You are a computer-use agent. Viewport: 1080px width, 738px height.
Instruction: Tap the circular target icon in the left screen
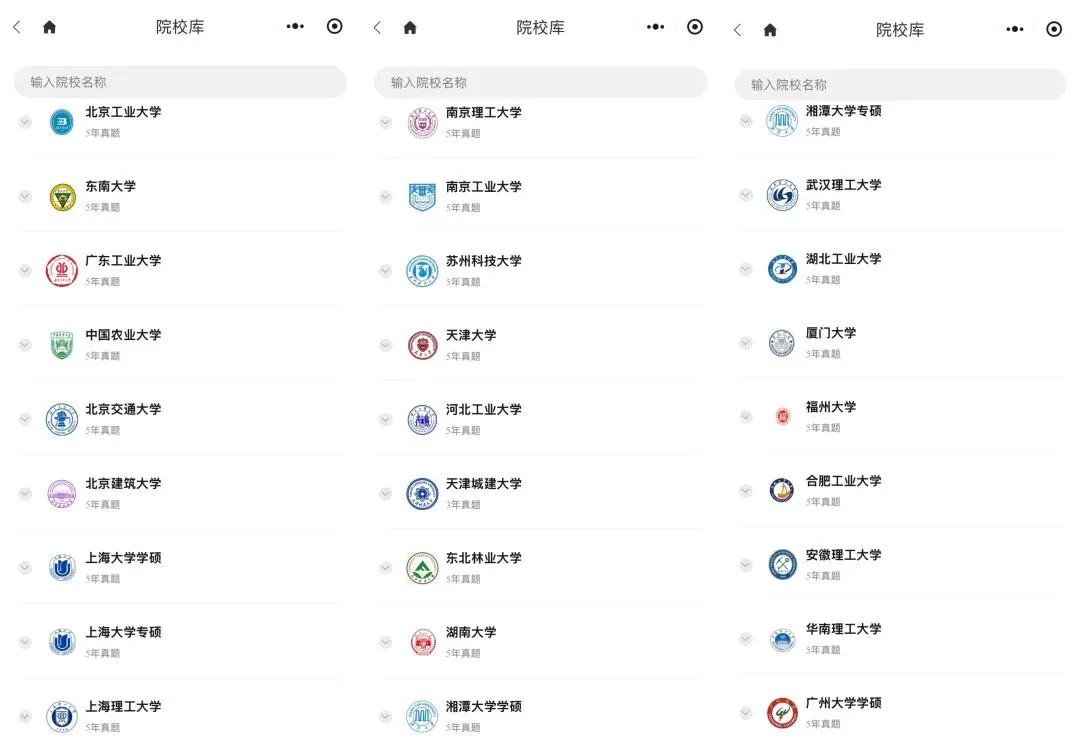point(335,26)
